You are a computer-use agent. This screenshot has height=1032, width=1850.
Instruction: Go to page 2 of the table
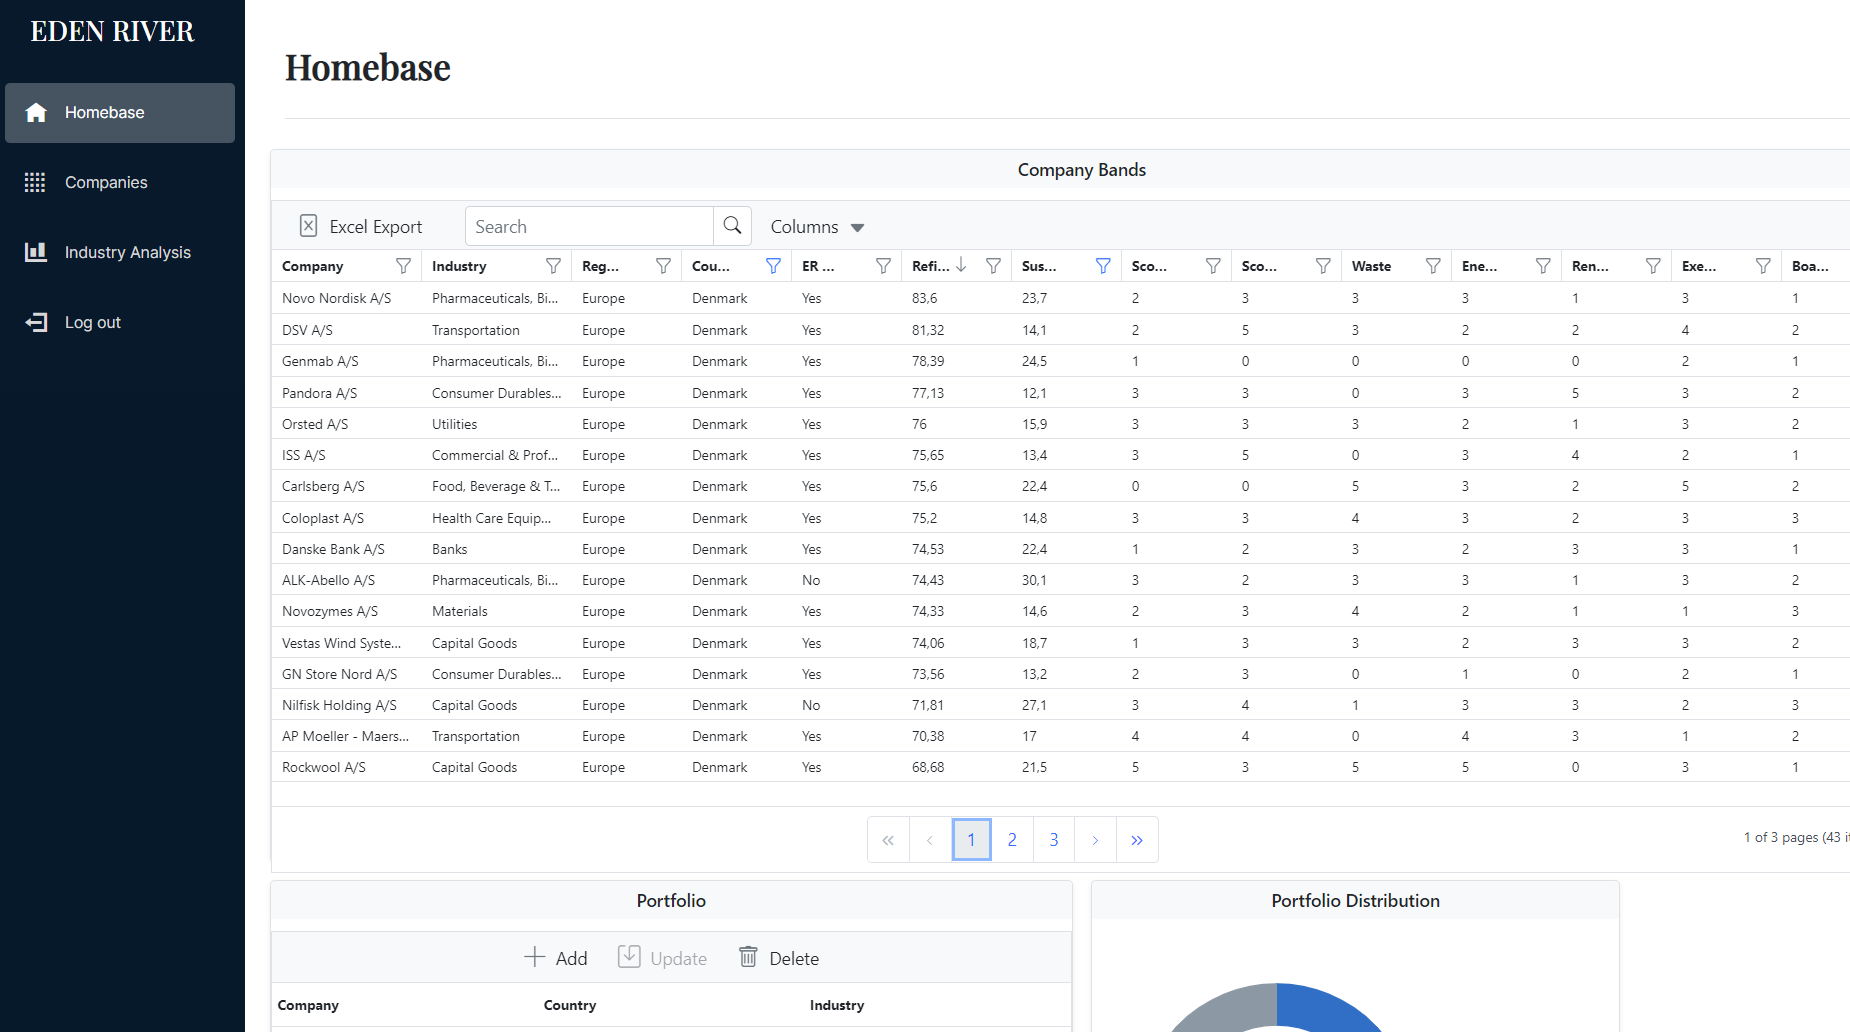tap(1012, 840)
